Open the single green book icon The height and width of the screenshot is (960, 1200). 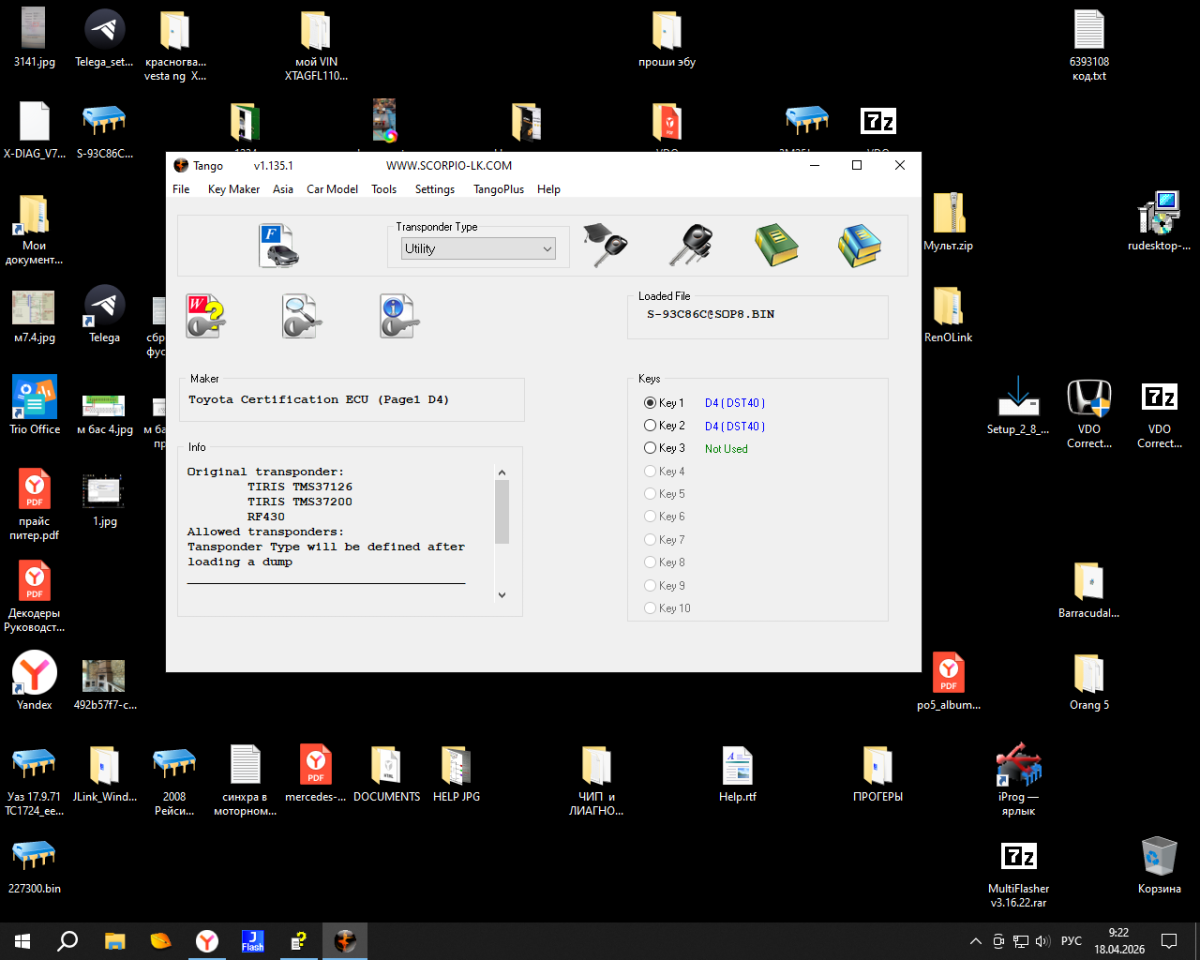click(x=776, y=245)
